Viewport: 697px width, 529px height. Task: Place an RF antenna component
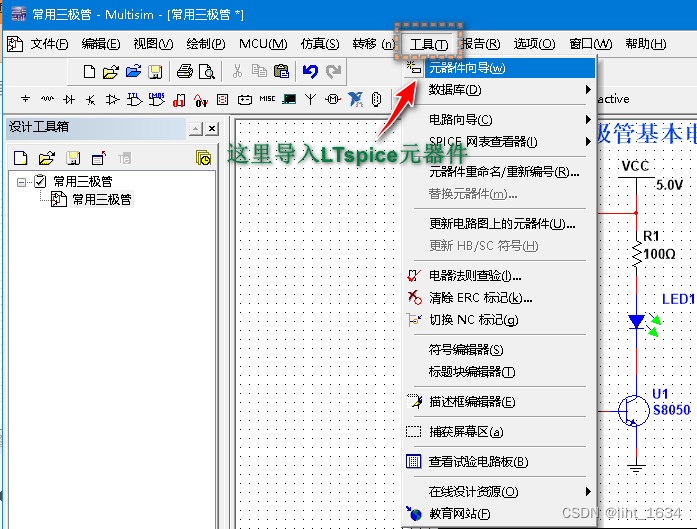pos(311,100)
